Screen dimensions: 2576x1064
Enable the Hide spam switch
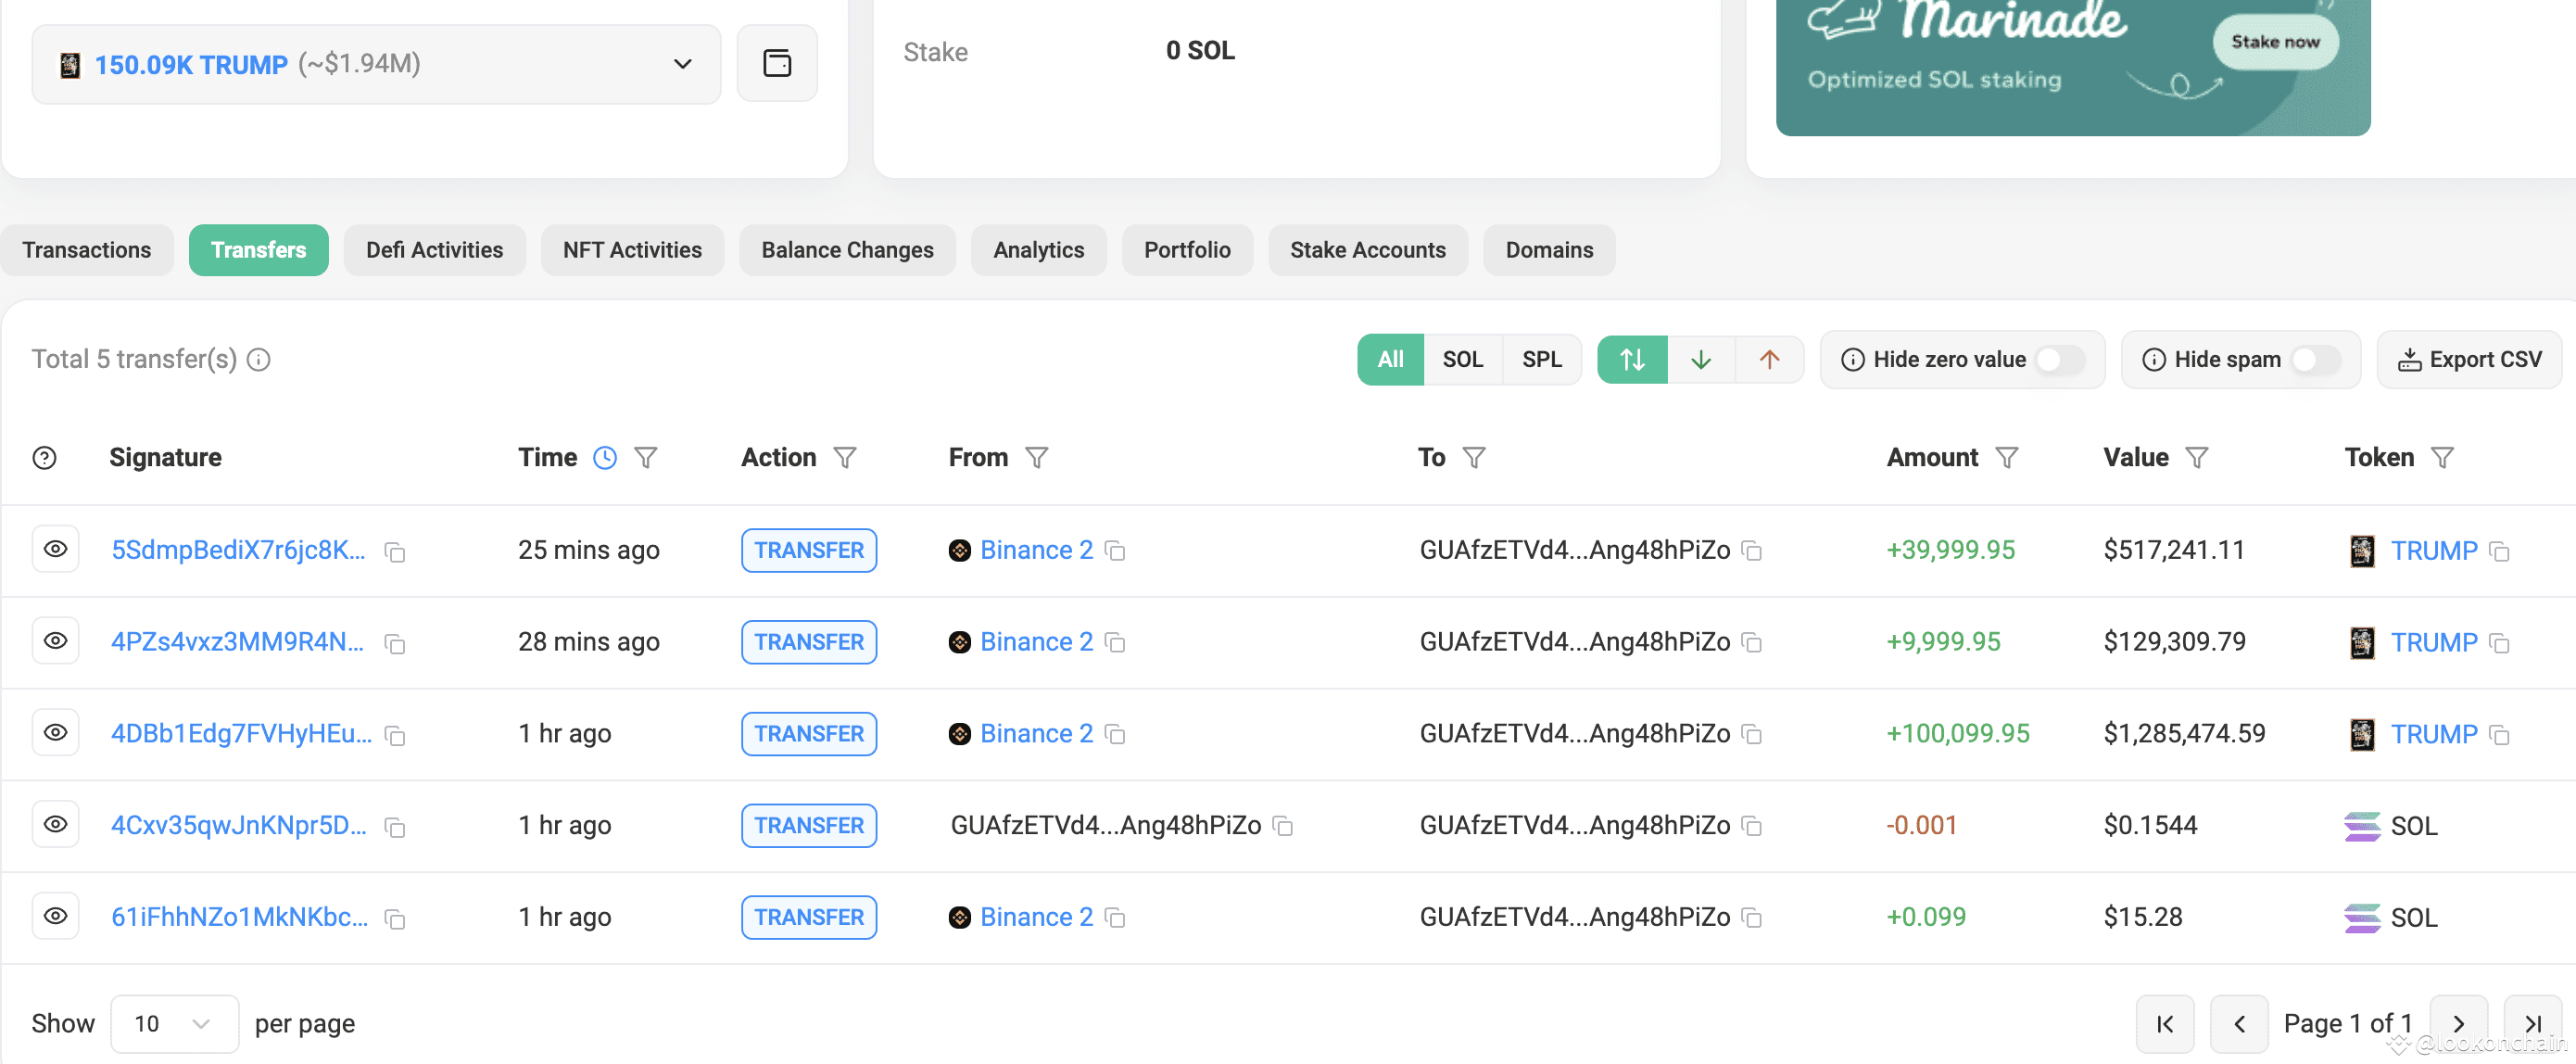(x=2315, y=360)
